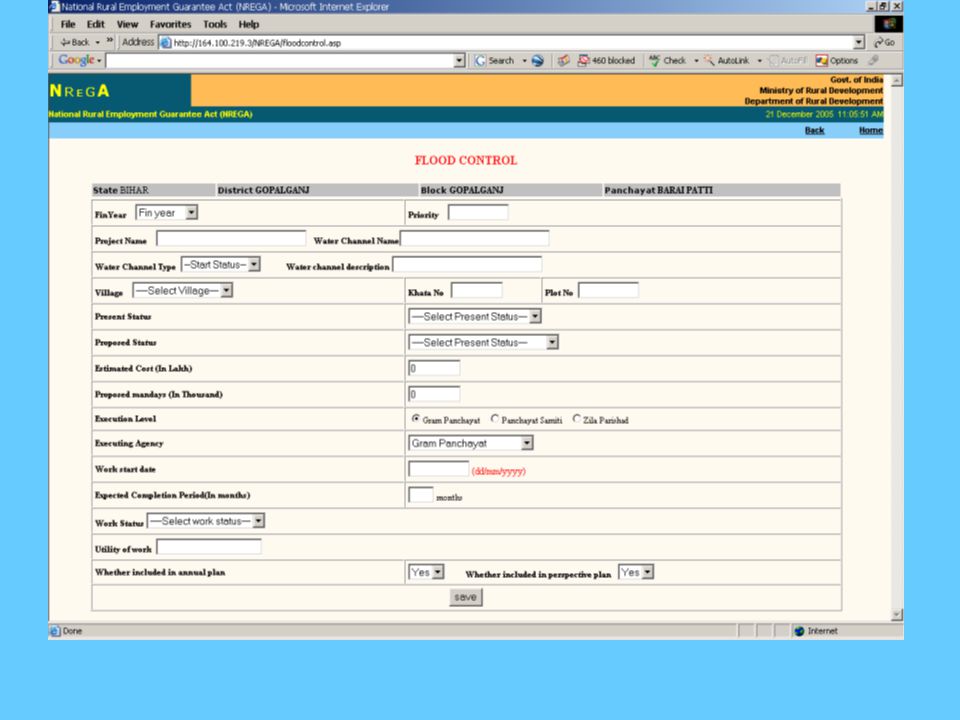Click the Internet zone icon in status bar
This screenshot has height=720, width=960.
(799, 631)
